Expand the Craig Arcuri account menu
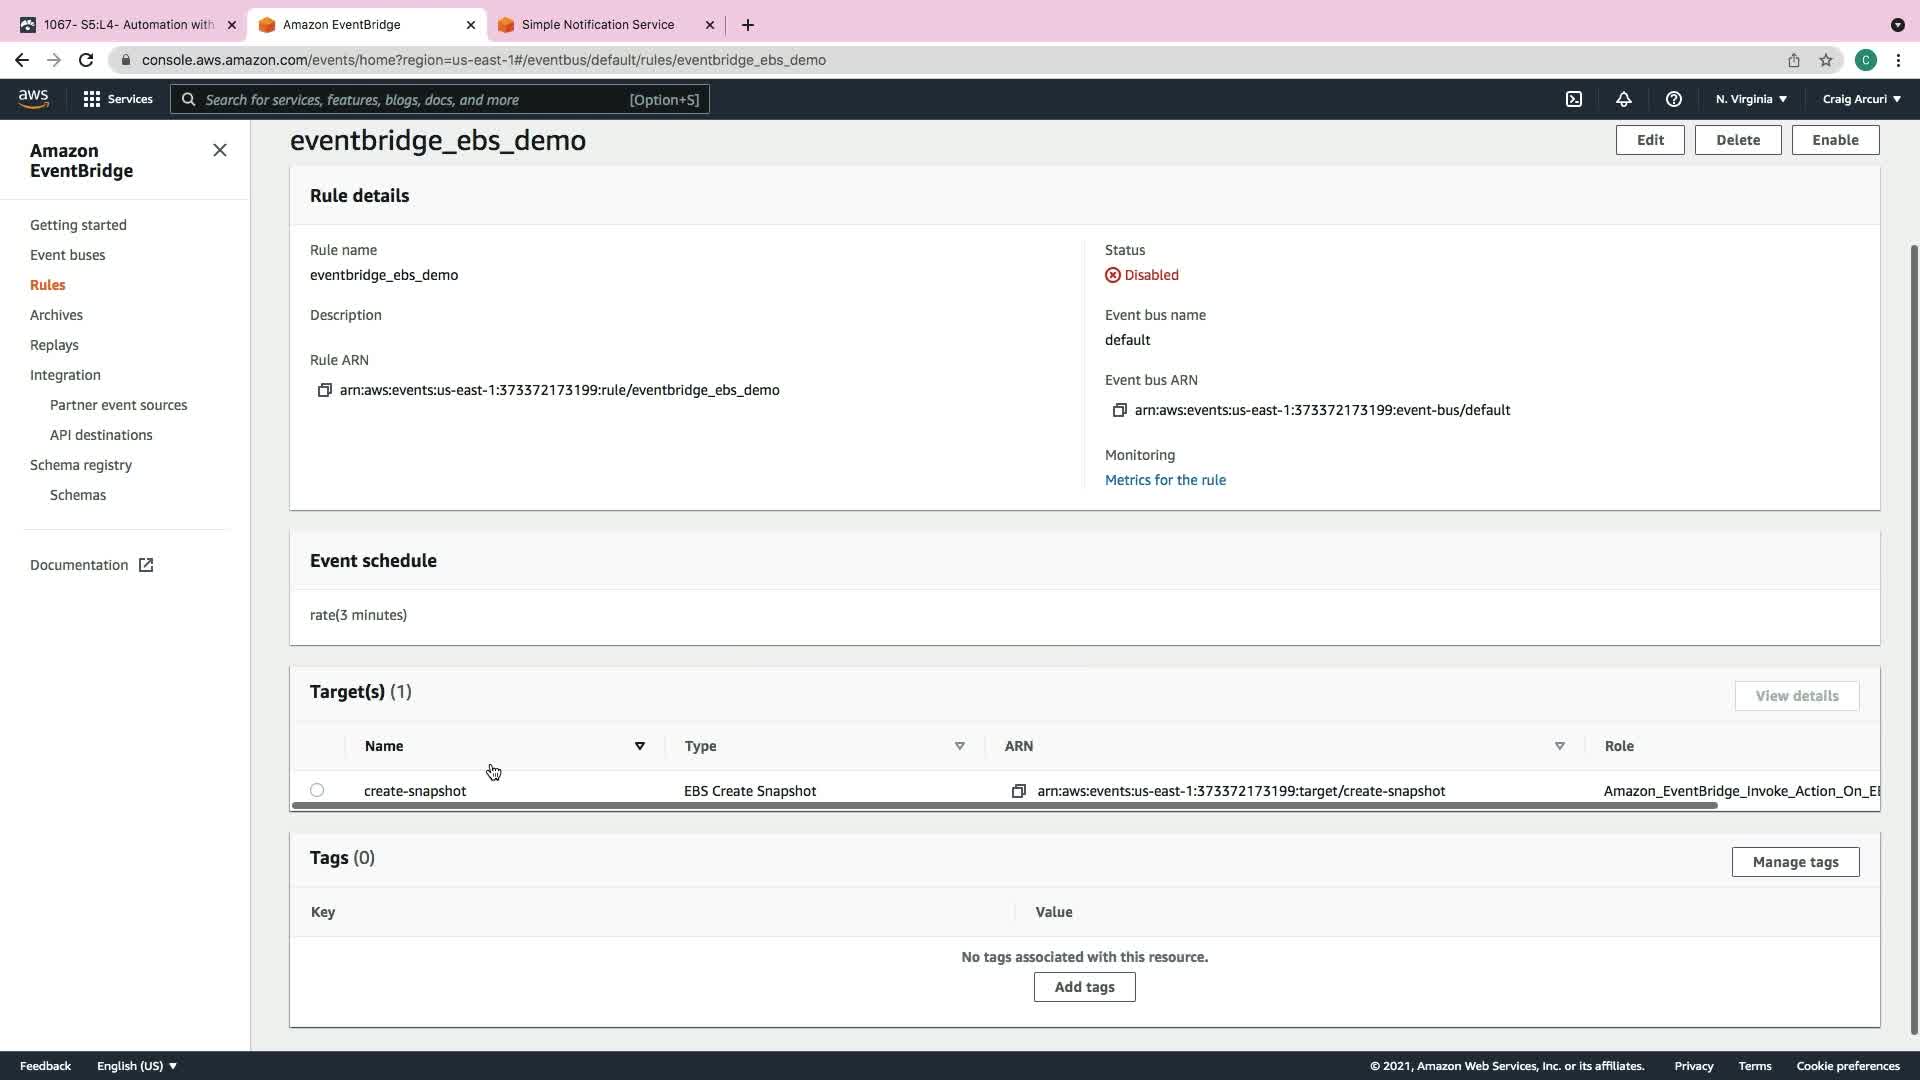 (x=1861, y=99)
